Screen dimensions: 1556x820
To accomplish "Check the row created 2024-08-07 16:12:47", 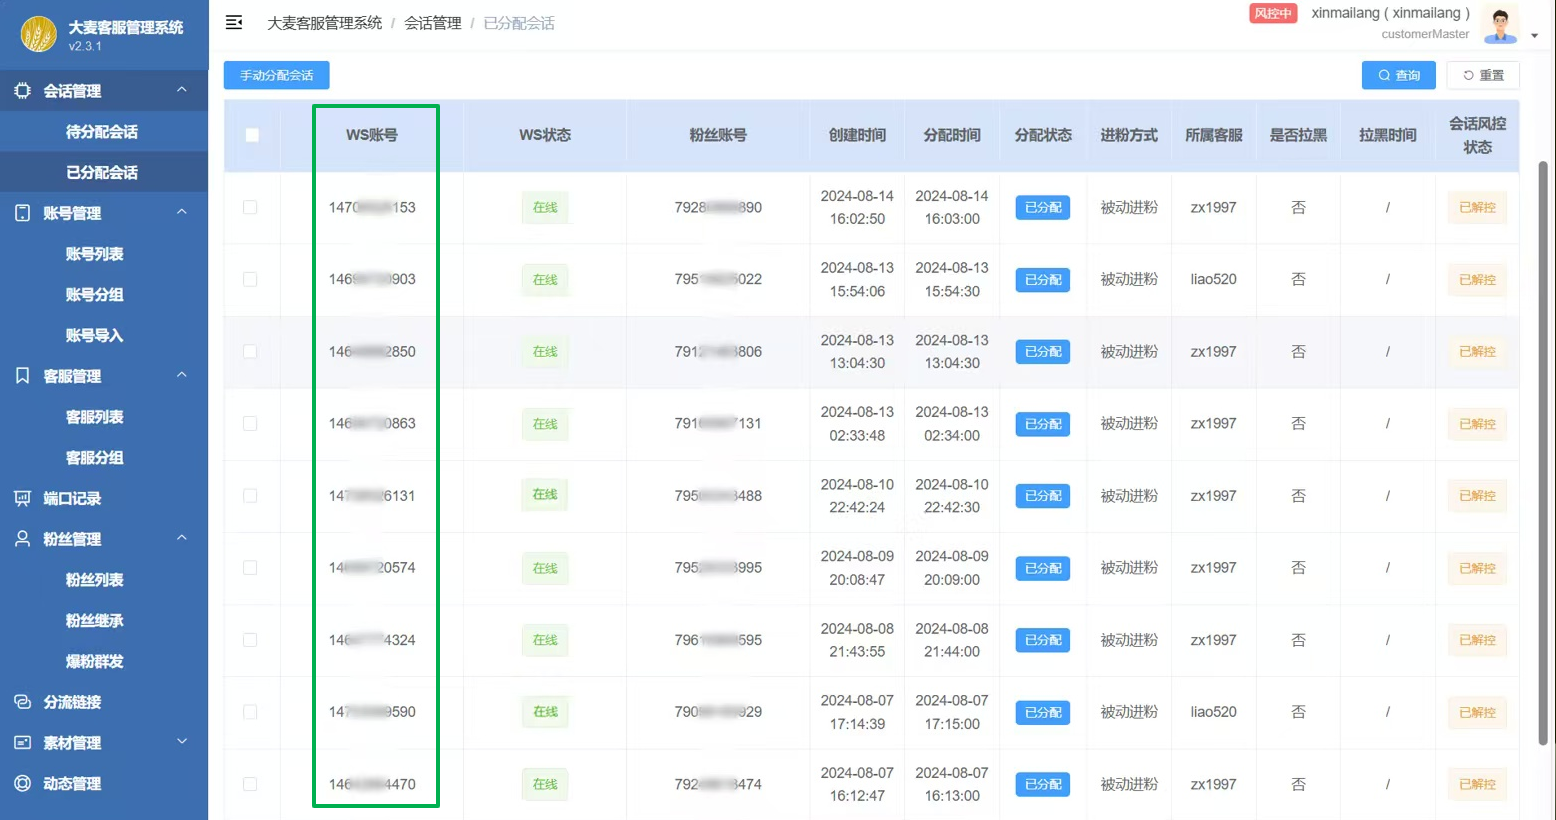I will click(x=250, y=784).
